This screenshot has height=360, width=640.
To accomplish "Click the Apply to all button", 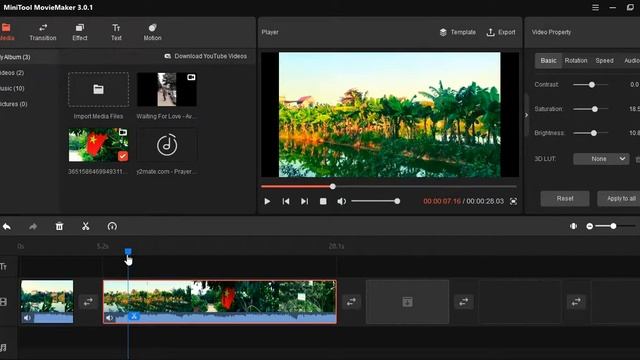I will (620, 199).
